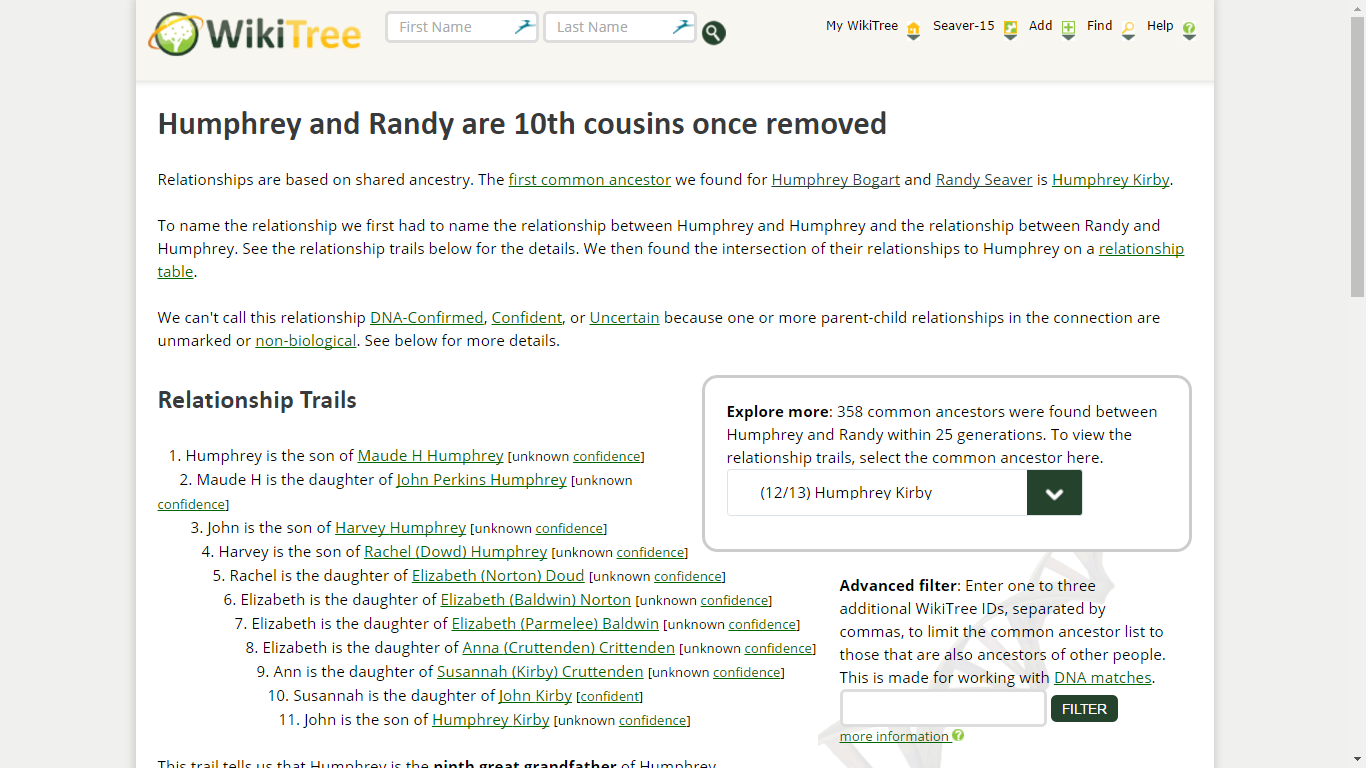Expand the common ancestor dropdown arrow
This screenshot has width=1366, height=768.
tap(1054, 493)
